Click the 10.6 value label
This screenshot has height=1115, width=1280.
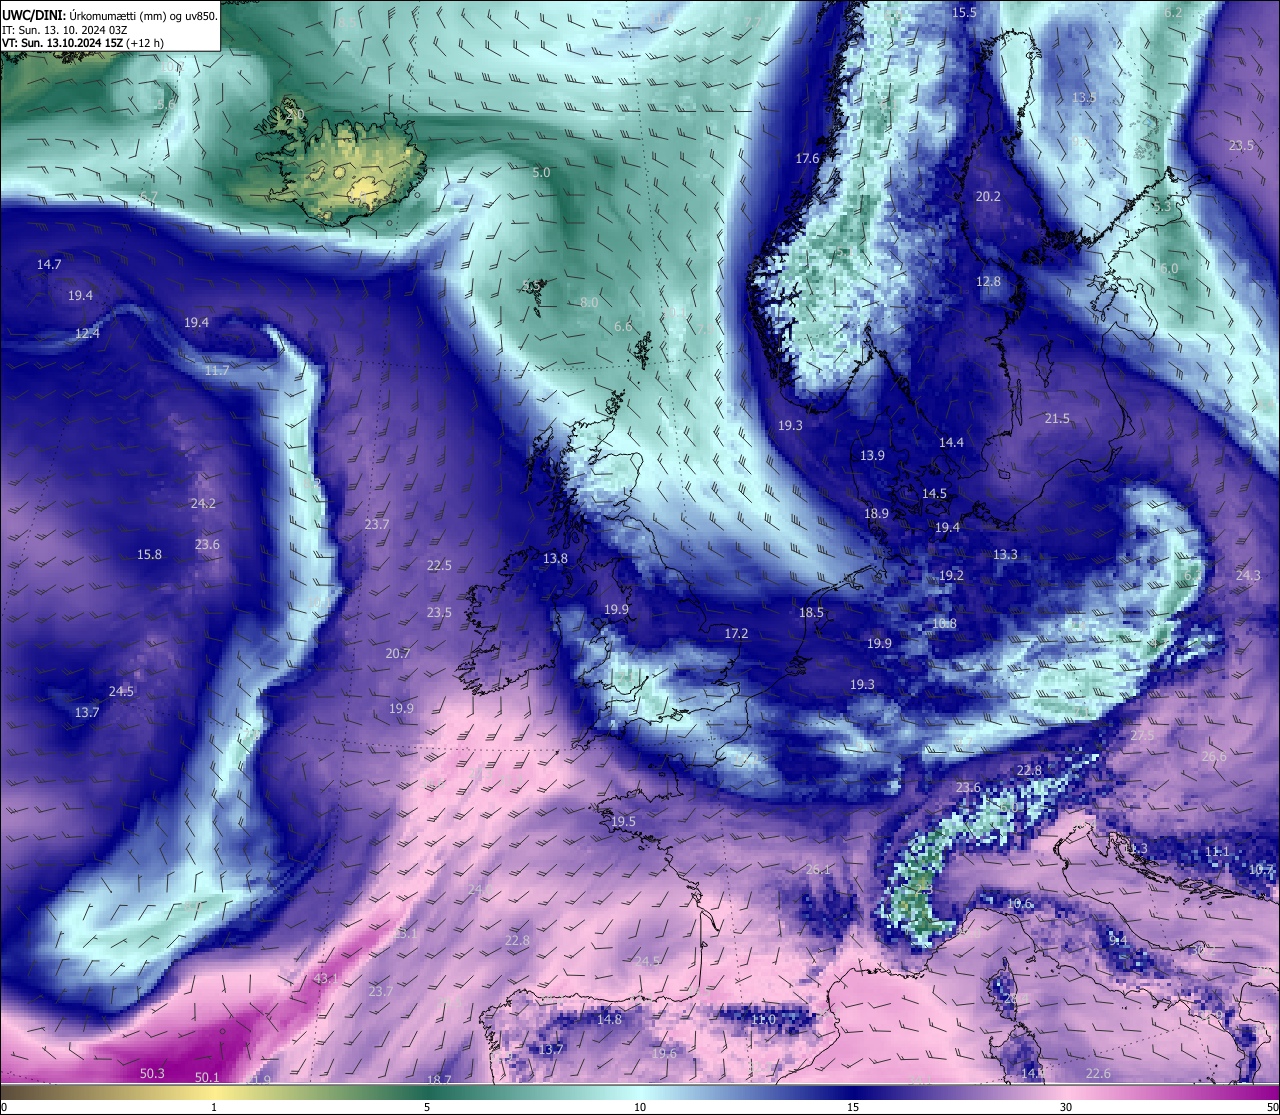point(1019,904)
